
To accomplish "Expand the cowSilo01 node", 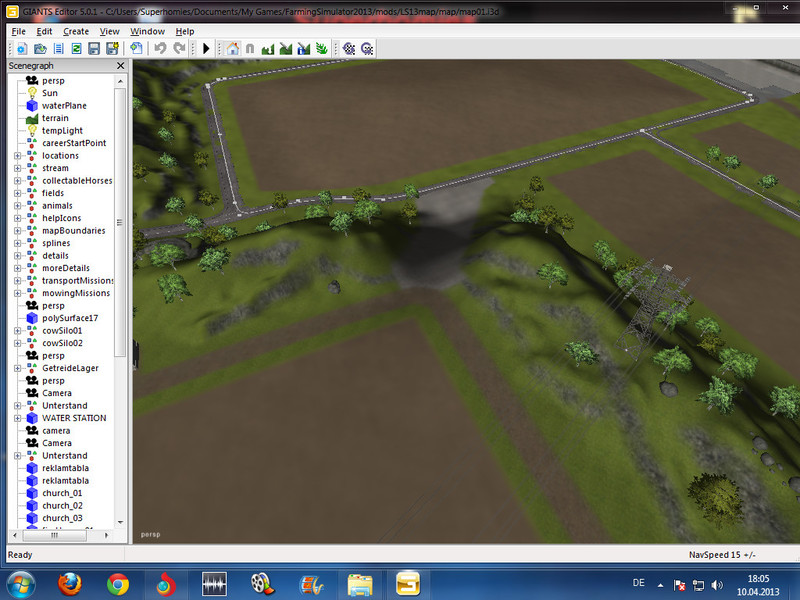I will tap(17, 331).
